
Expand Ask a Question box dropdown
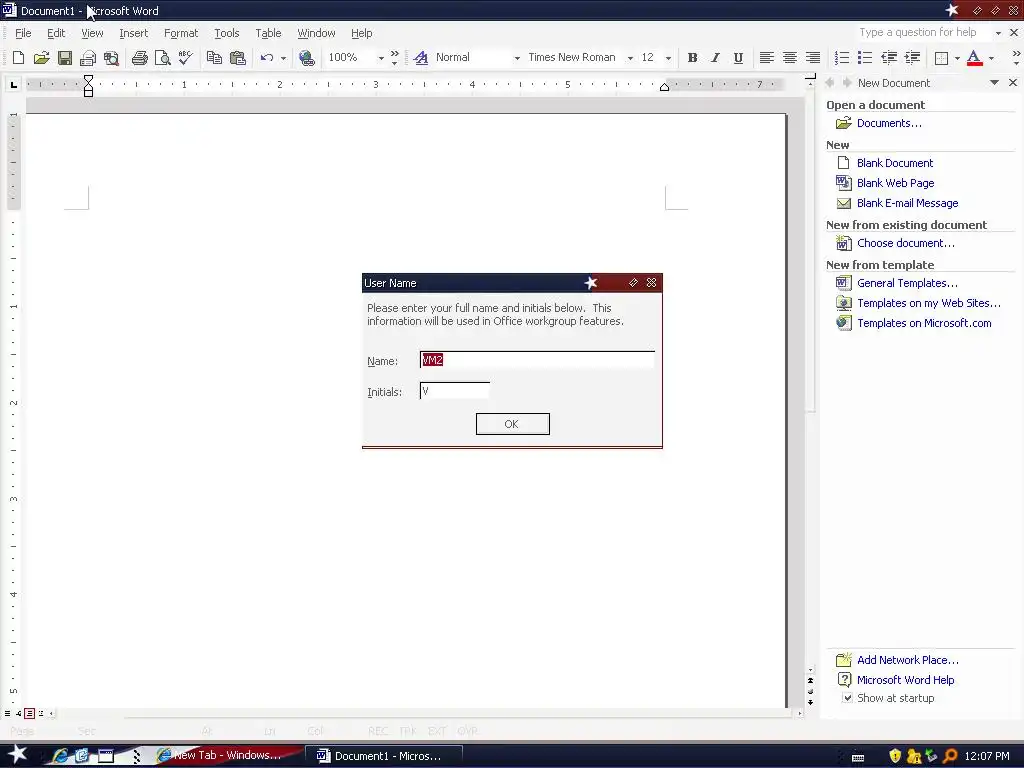coord(998,33)
